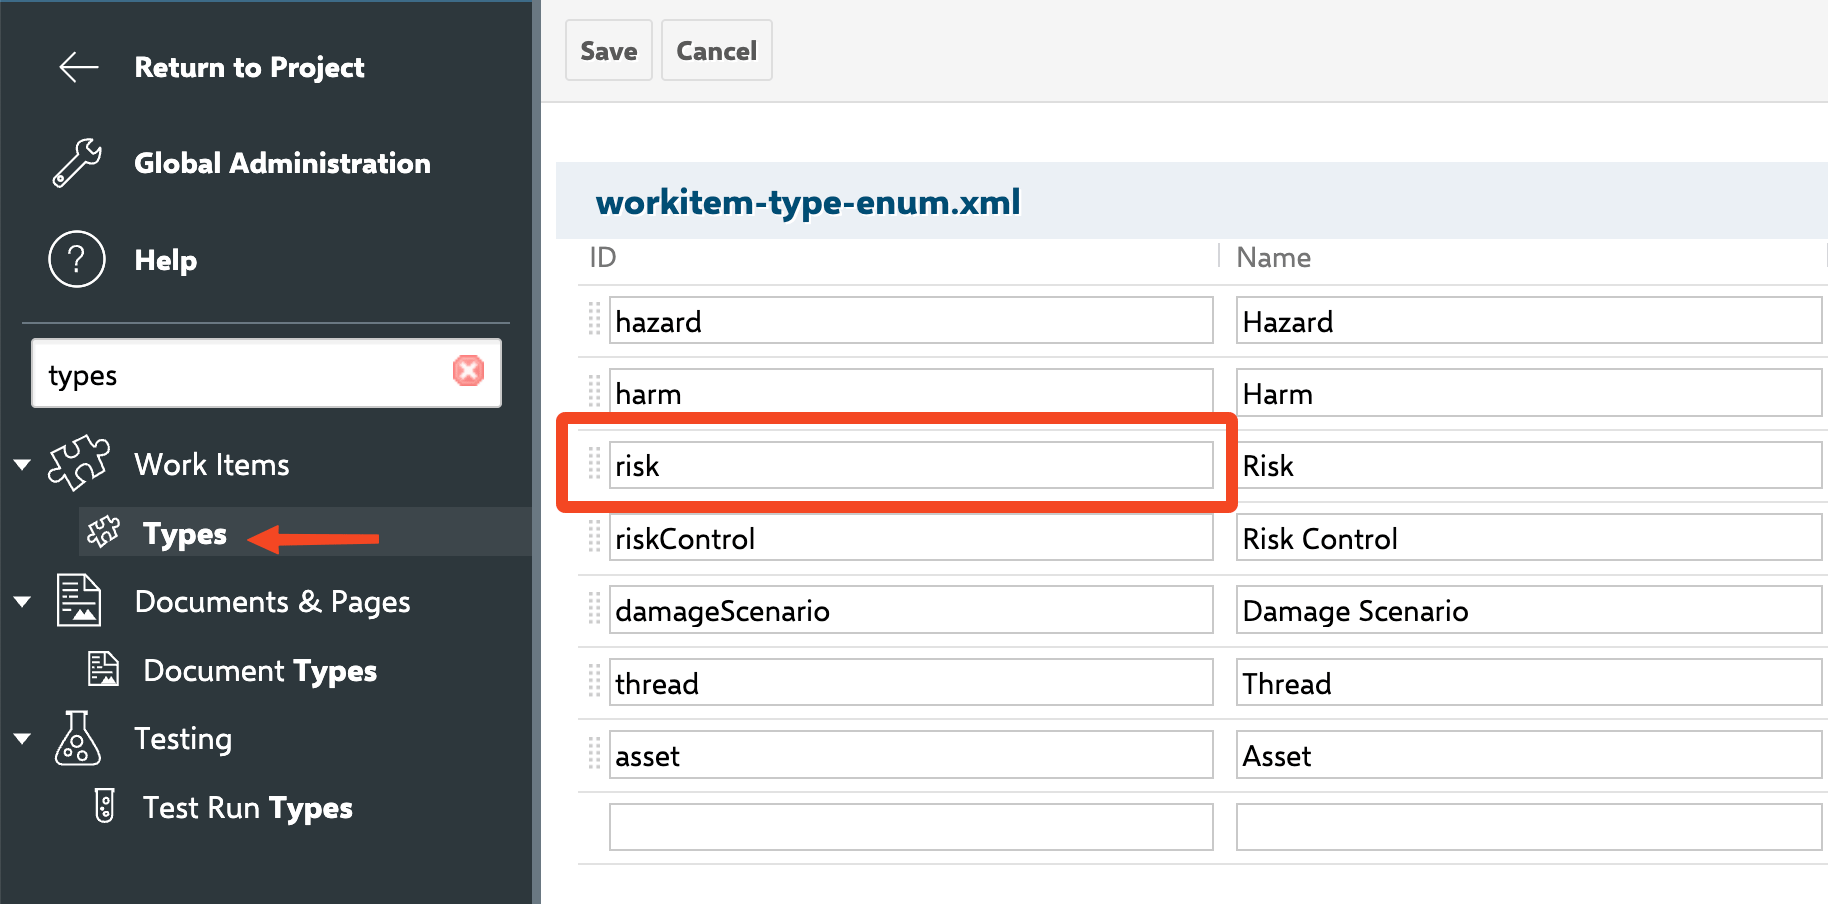Click the harm ID field
Image resolution: width=1828 pixels, height=904 pixels.
[911, 392]
